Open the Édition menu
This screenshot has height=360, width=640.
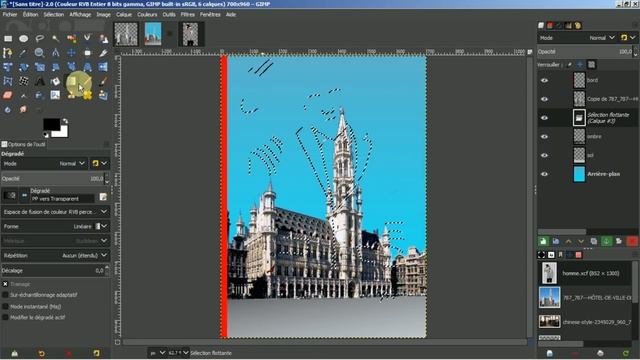pos(30,14)
